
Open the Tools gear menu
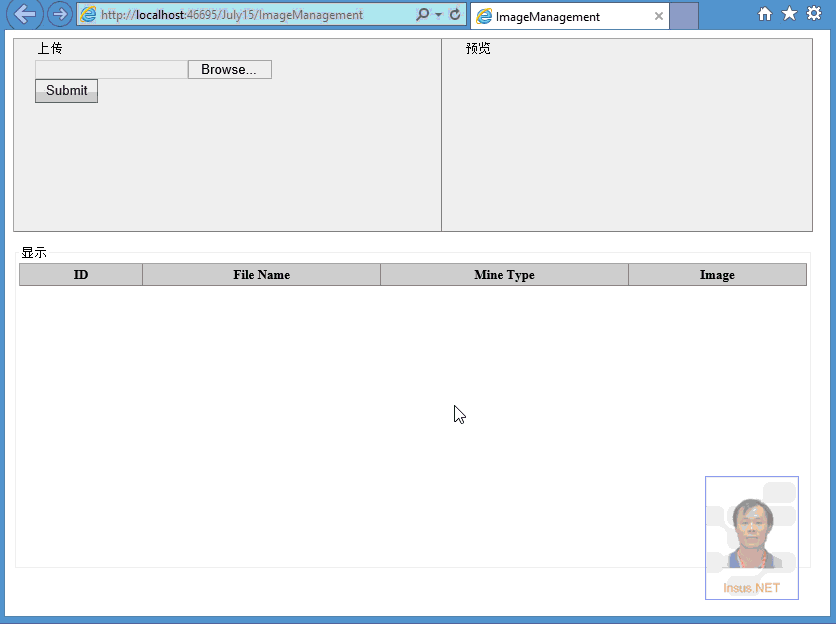click(x=814, y=14)
